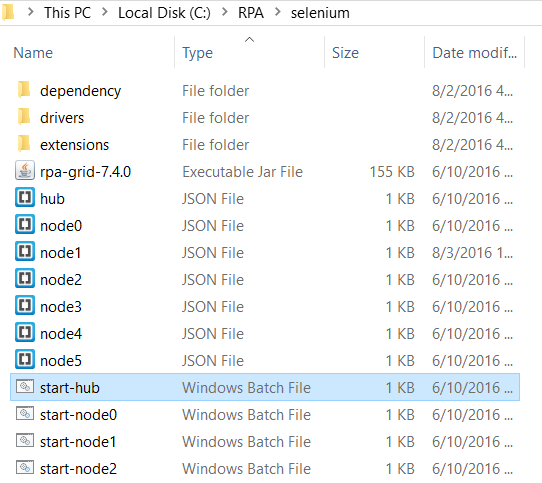Sort by the Date modified column header
Viewport: 542px width, 483px height.
point(475,53)
